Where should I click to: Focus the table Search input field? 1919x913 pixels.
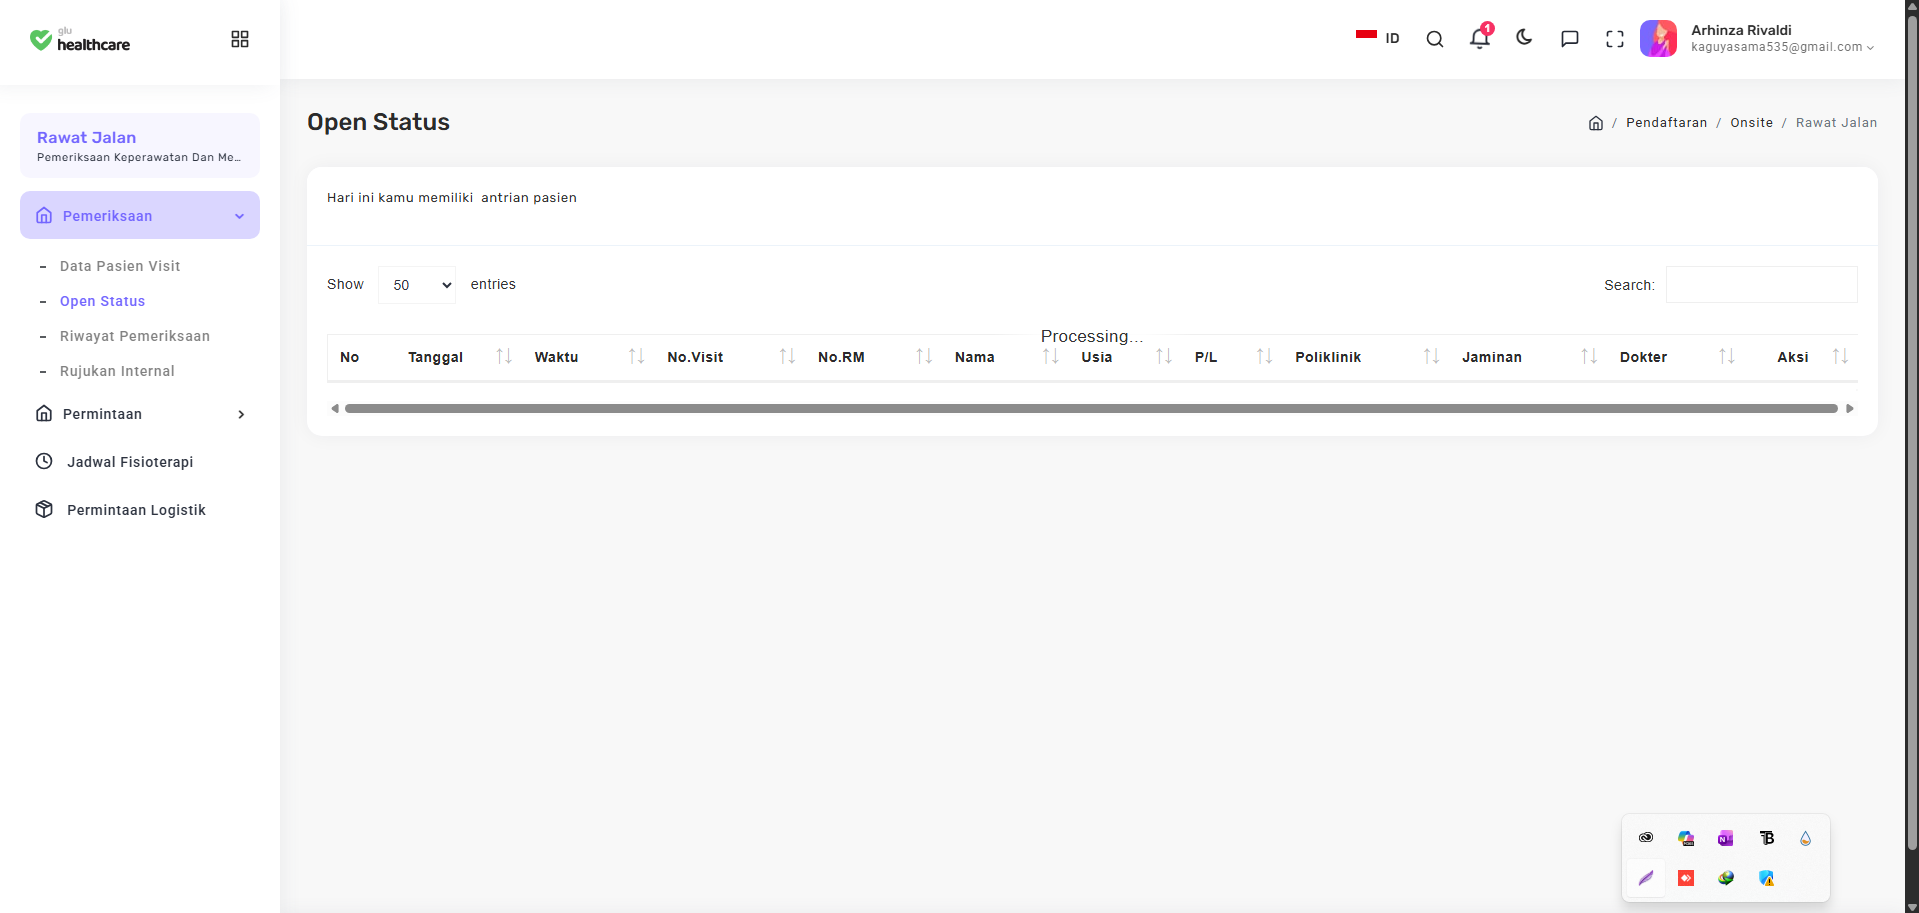pos(1762,285)
